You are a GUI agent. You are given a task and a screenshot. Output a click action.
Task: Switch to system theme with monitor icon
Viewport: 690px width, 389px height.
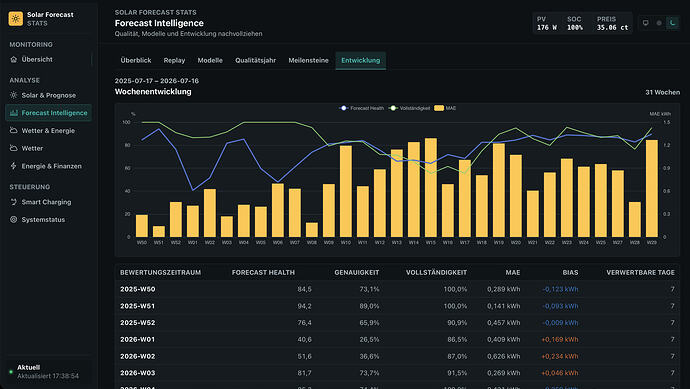(x=646, y=23)
